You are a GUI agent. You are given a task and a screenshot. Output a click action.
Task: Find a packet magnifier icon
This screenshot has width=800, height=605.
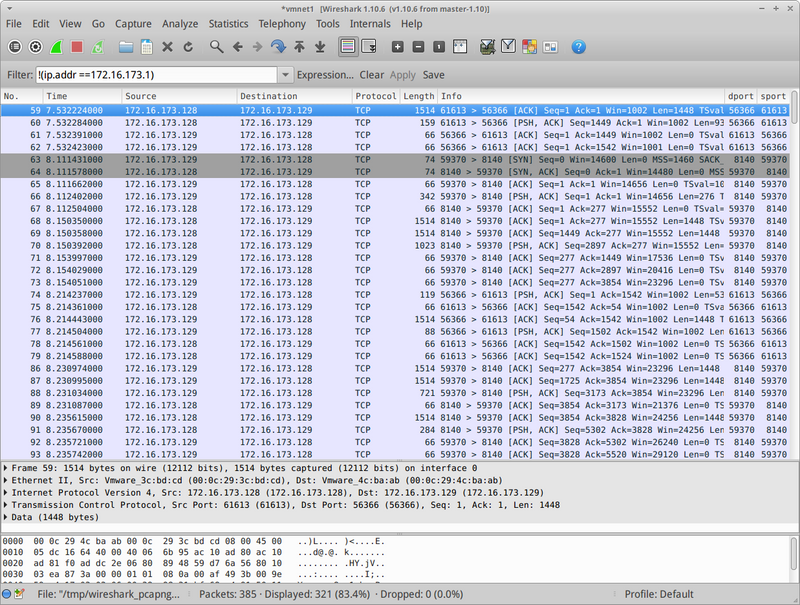(216, 47)
